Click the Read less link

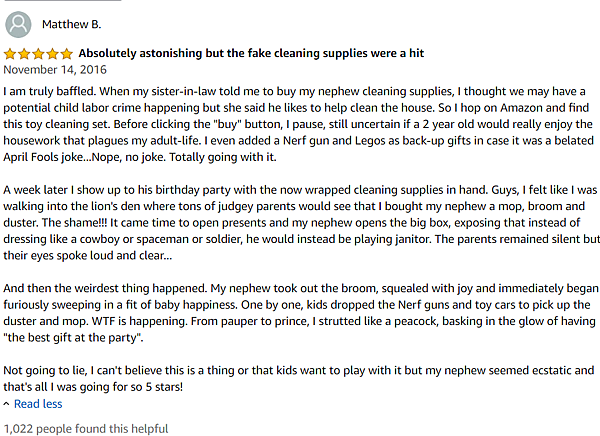click(x=38, y=404)
